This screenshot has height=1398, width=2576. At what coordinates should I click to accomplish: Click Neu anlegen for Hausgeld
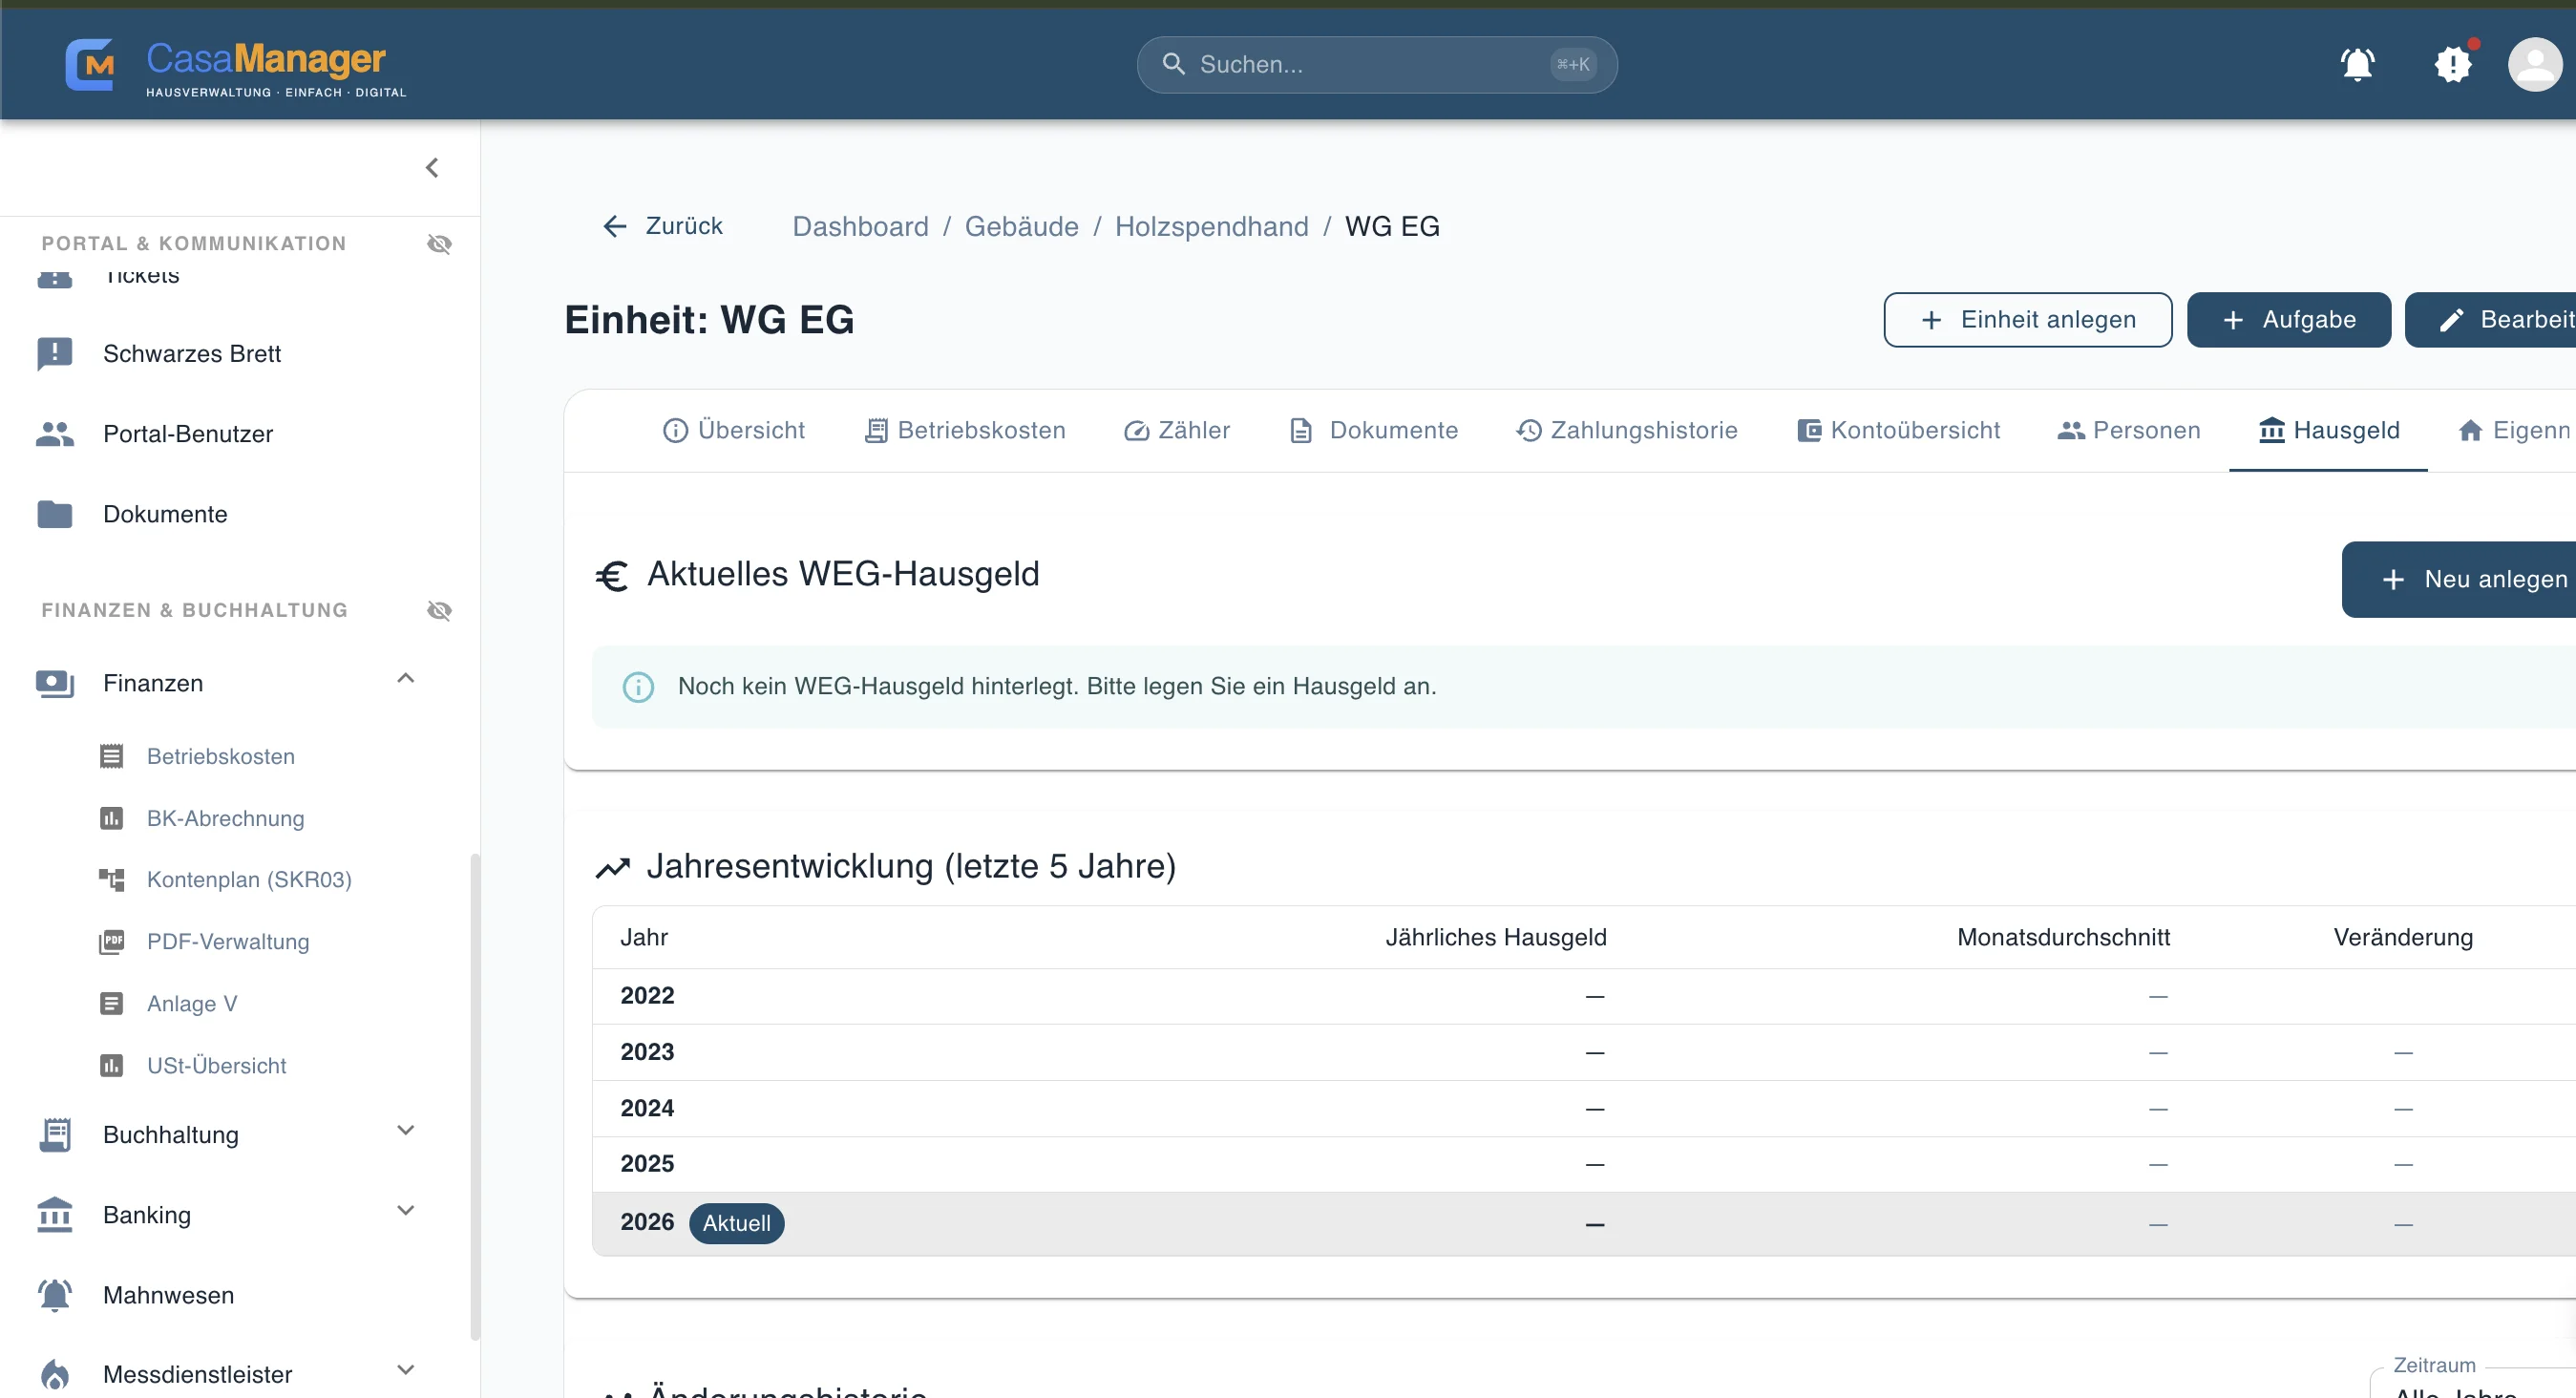[x=2458, y=580]
